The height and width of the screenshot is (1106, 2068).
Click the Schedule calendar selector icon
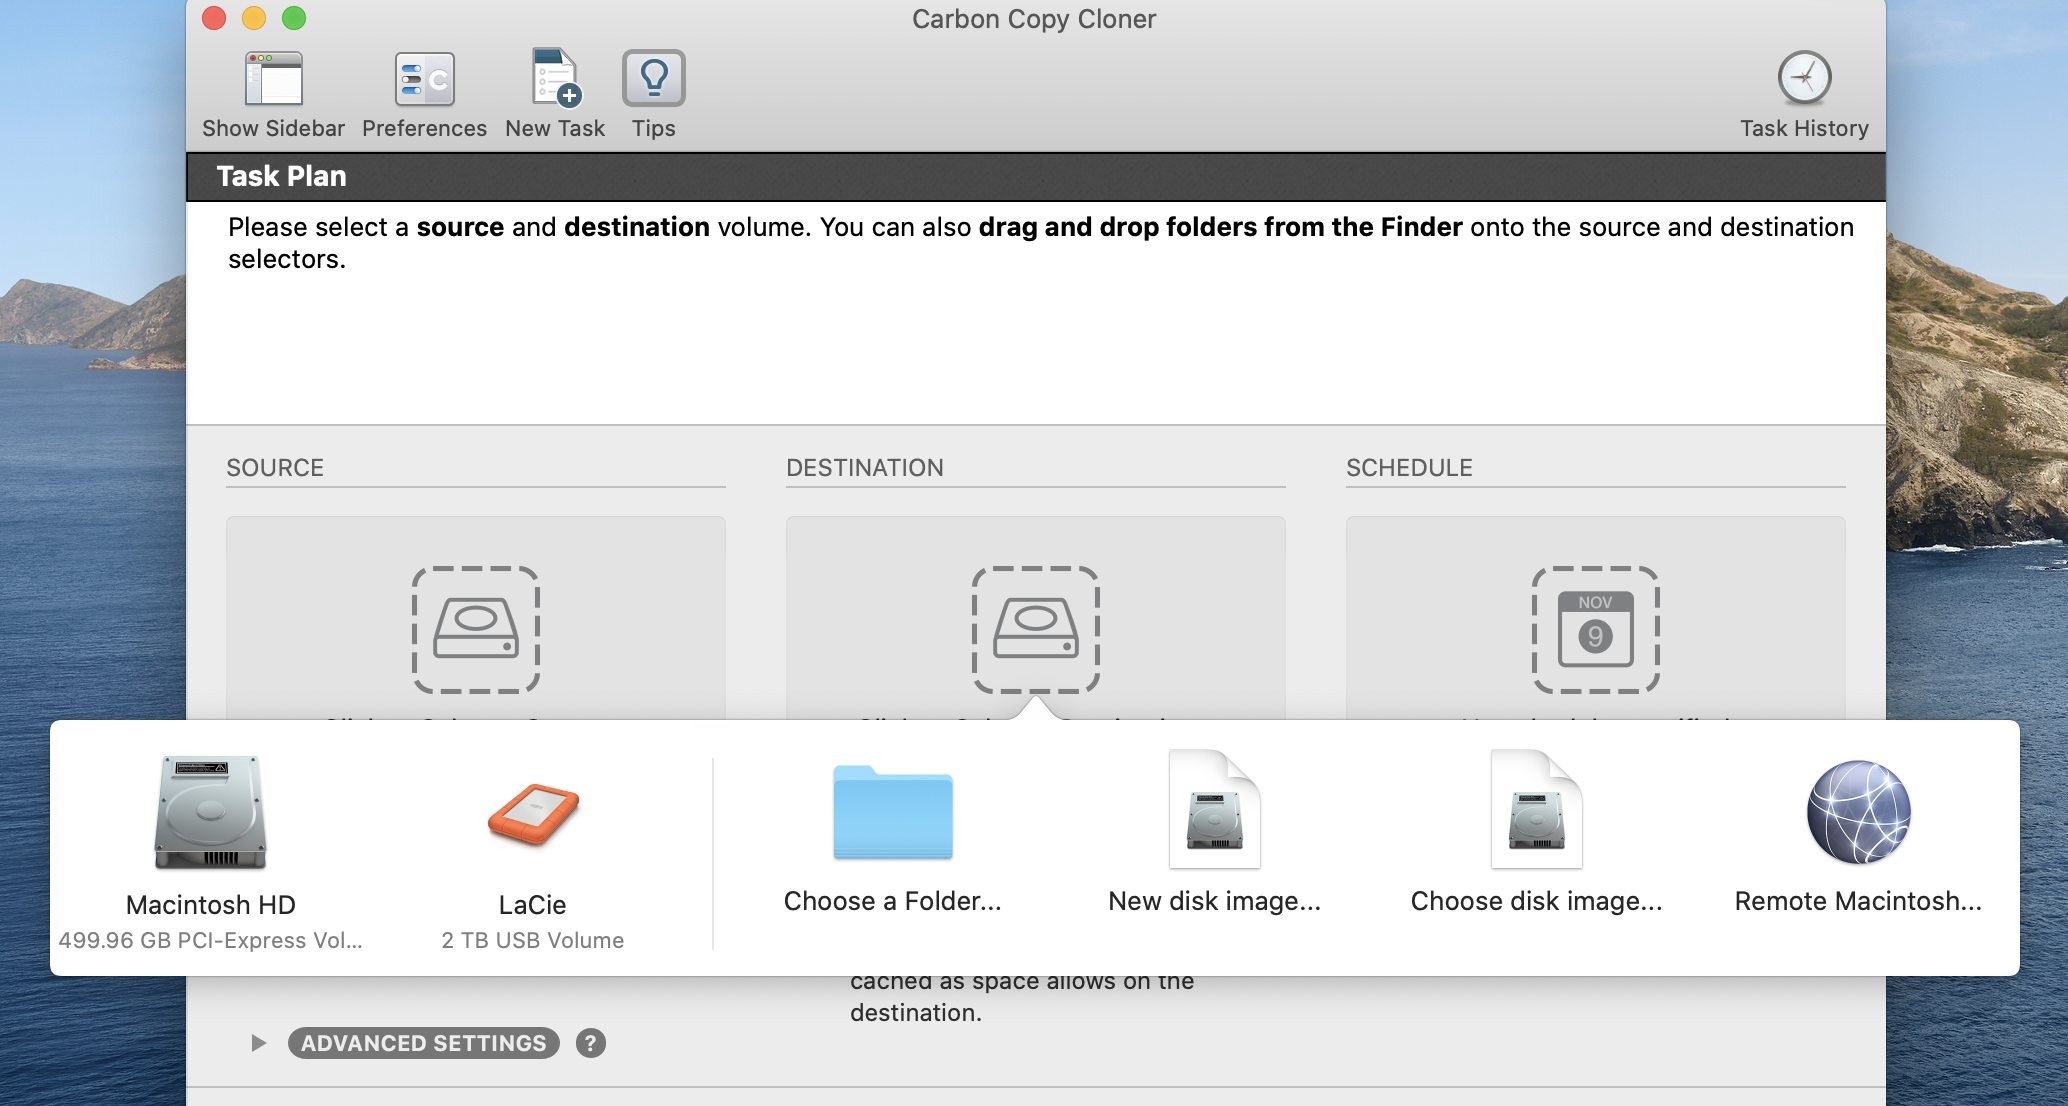pyautogui.click(x=1596, y=630)
